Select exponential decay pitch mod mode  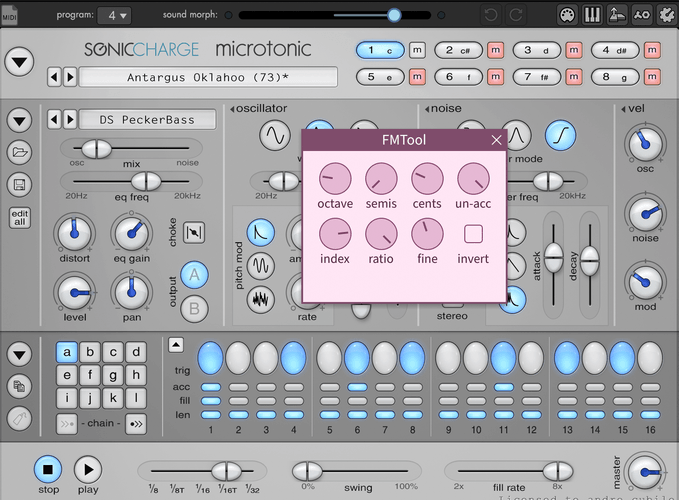pos(261,232)
